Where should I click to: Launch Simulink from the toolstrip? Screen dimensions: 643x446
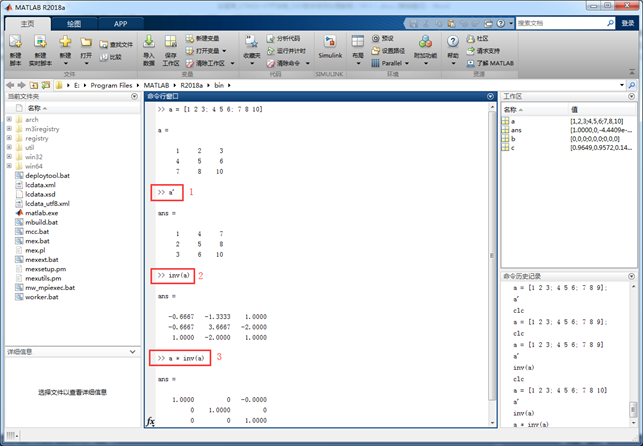[330, 47]
